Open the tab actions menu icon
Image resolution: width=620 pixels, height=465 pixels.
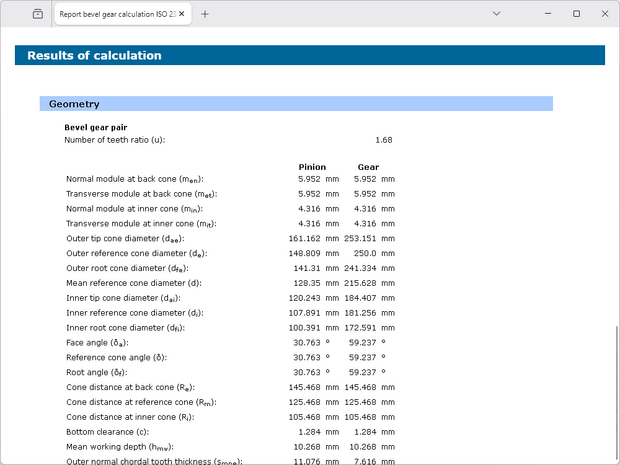[x=37, y=14]
